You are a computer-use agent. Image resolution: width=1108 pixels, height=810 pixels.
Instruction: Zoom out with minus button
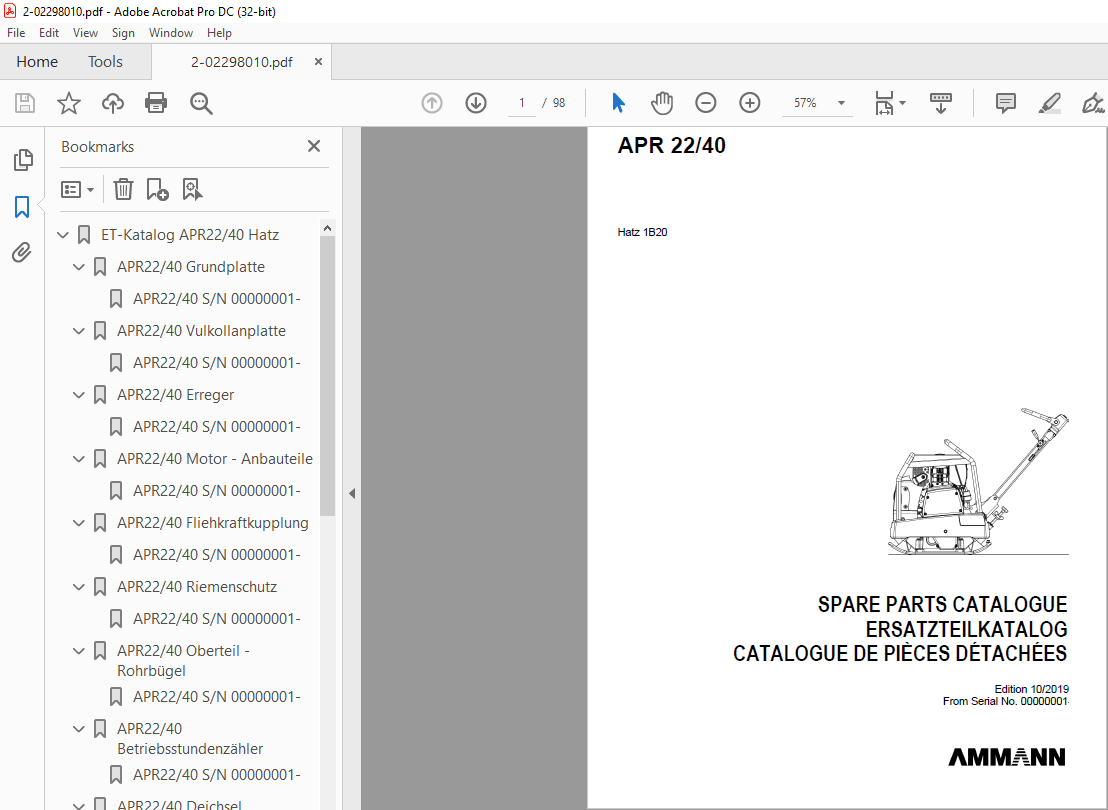(x=705, y=103)
